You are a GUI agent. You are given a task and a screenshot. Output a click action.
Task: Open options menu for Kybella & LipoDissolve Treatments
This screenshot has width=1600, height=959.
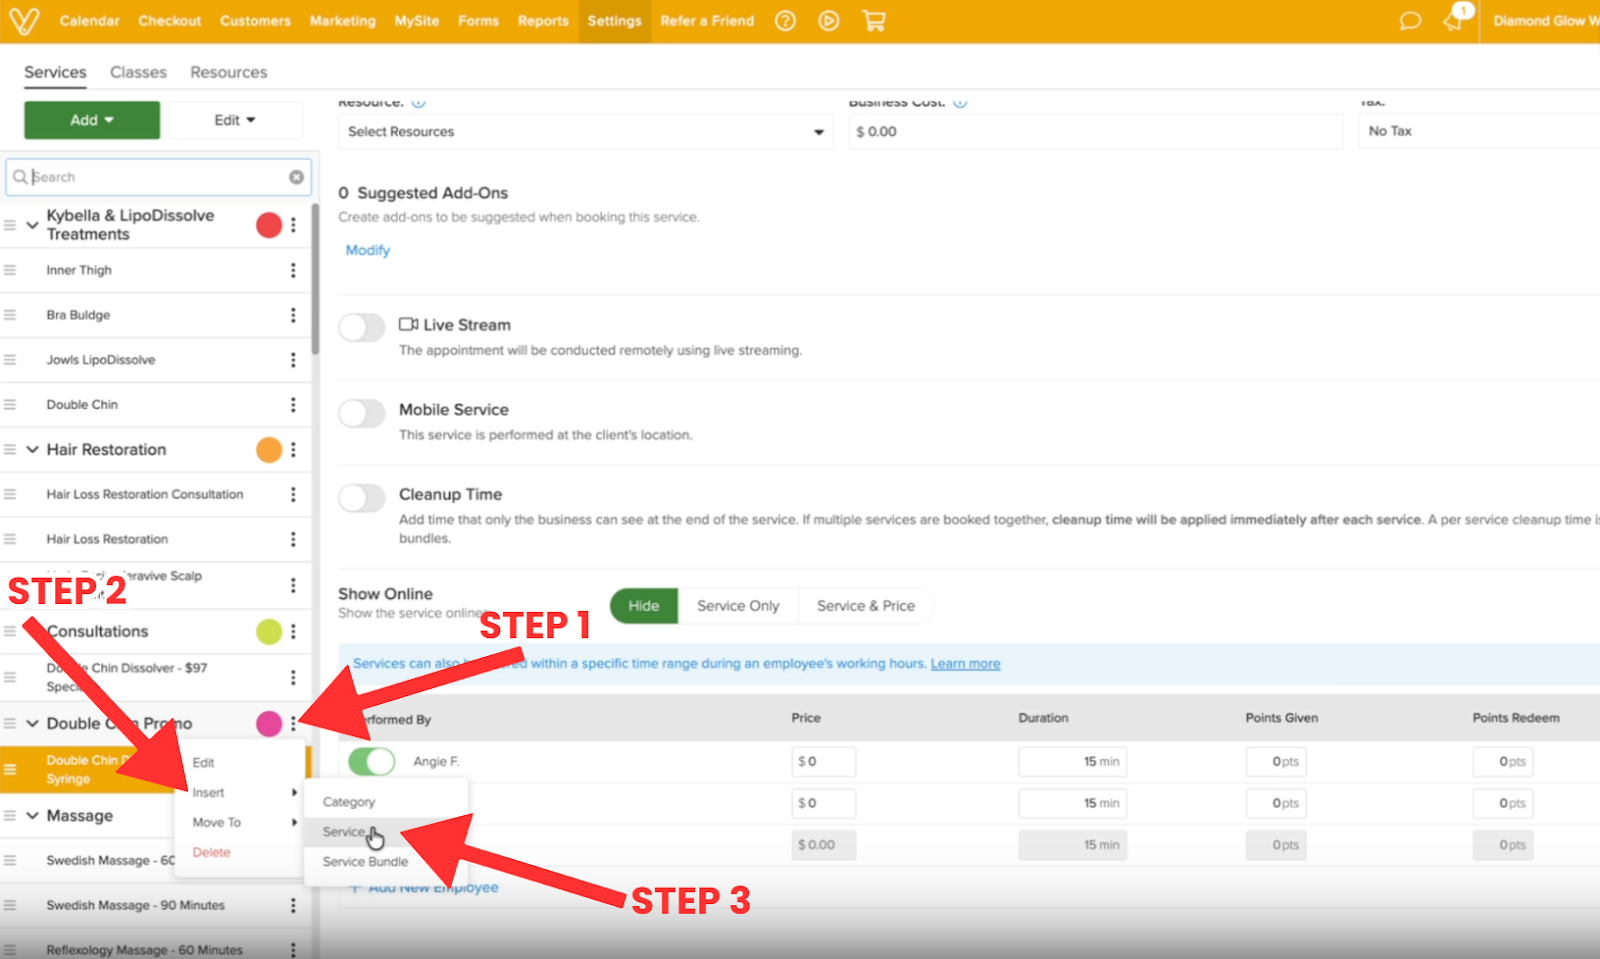tap(293, 225)
